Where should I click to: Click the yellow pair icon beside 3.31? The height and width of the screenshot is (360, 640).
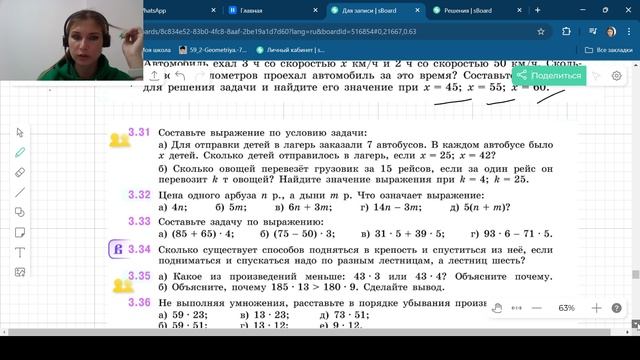(120, 140)
